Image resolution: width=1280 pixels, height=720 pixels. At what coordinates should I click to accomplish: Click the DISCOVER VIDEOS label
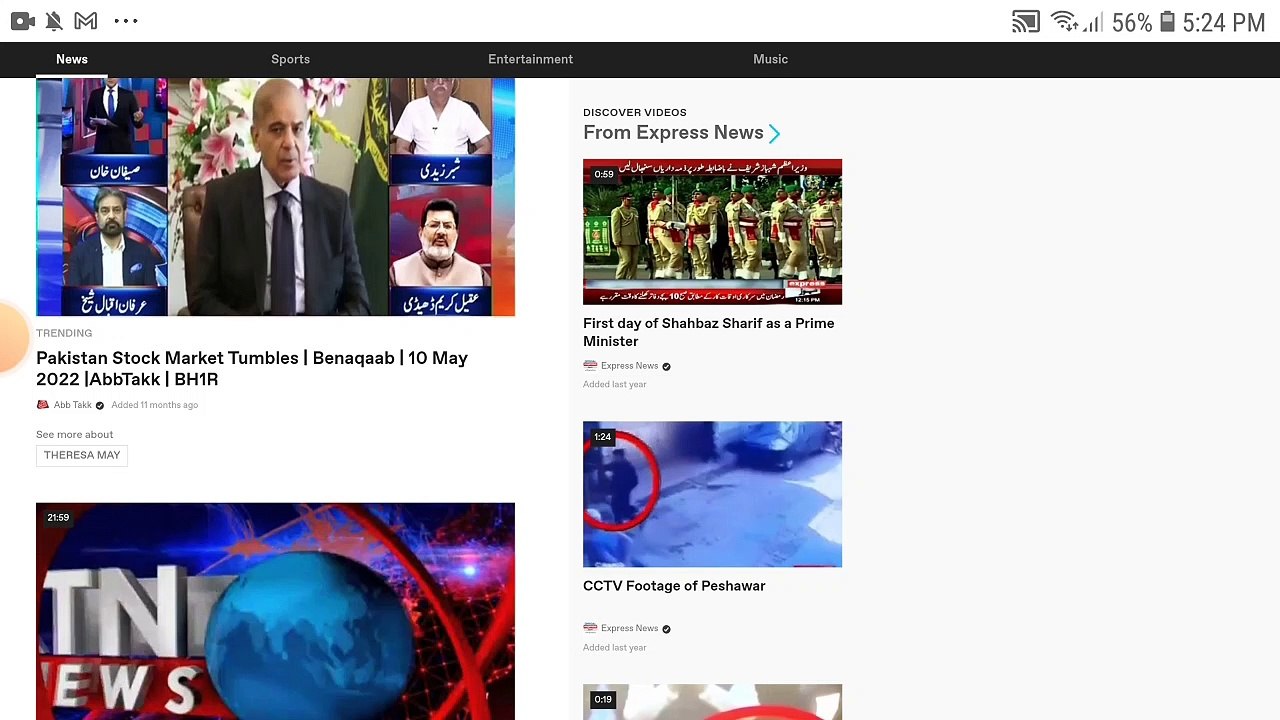tap(635, 113)
